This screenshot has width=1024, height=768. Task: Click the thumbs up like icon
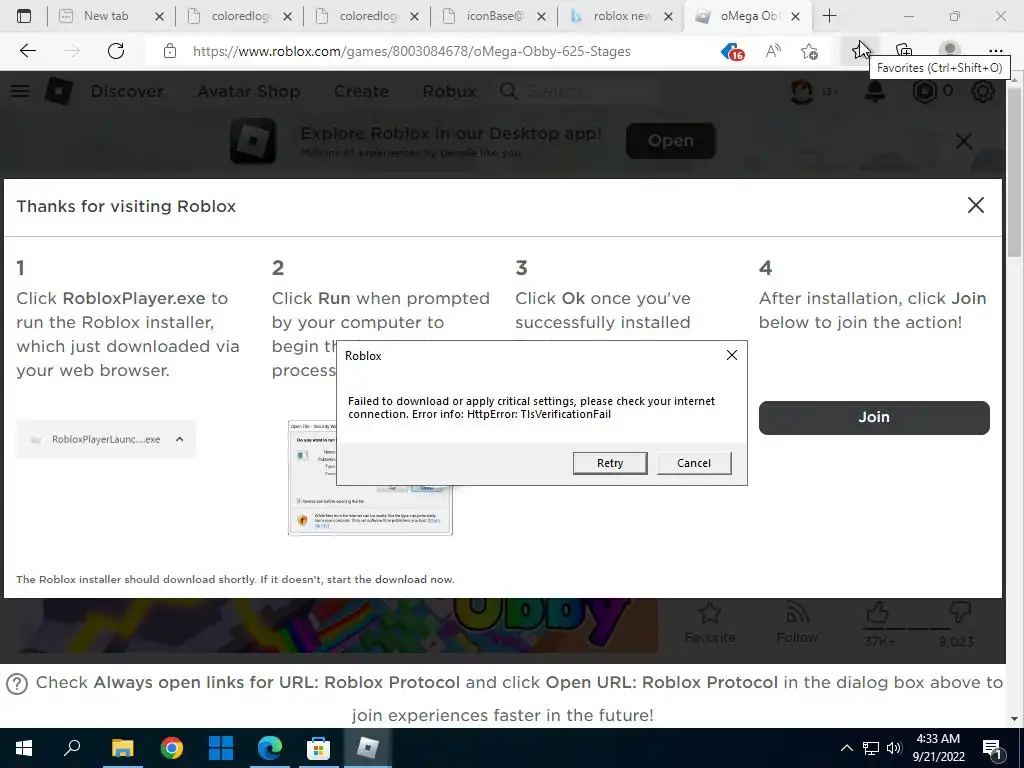pos(877,613)
